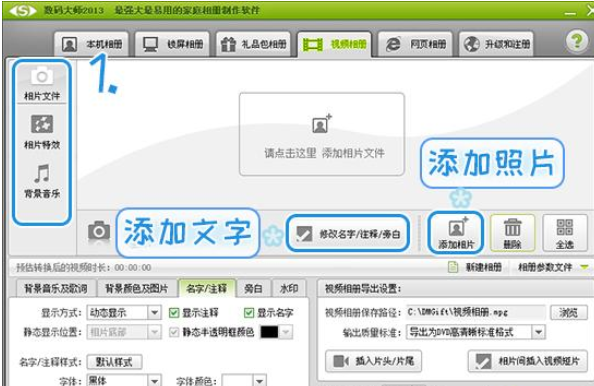Switch to the 礼品包相册 tab
This screenshot has height=386, width=594.
(253, 44)
